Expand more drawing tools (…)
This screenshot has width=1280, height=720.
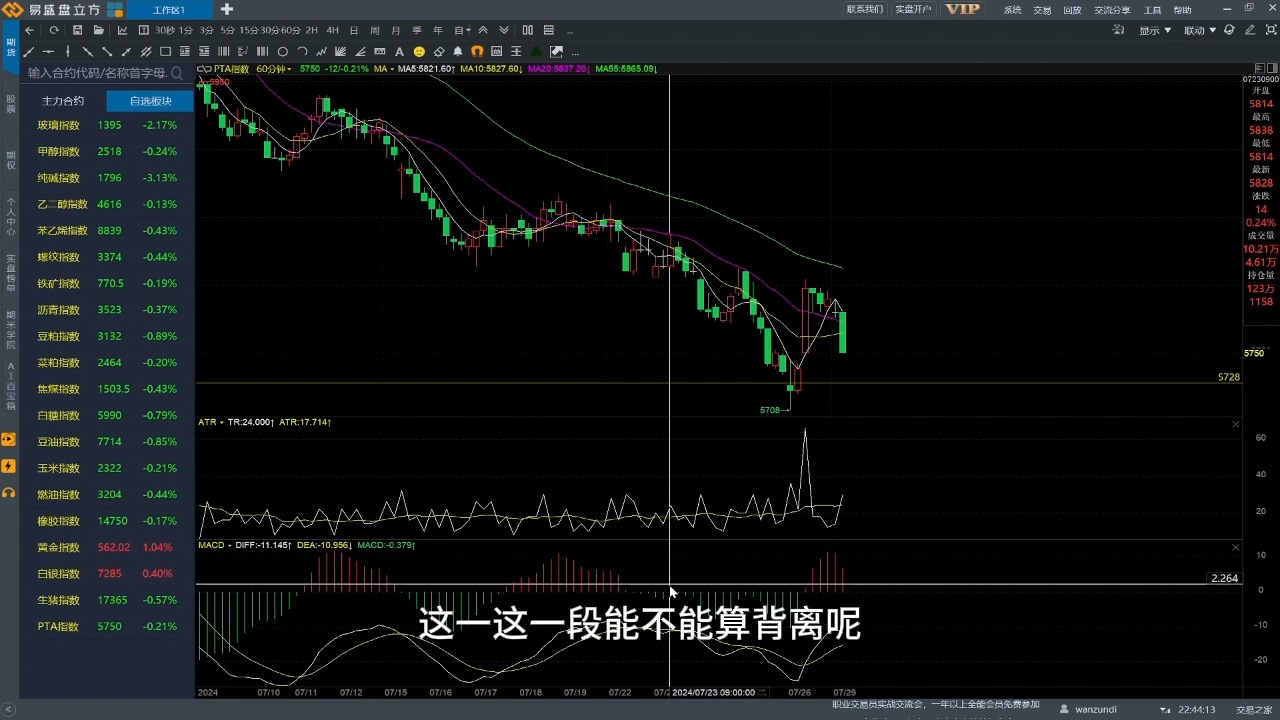pos(575,53)
